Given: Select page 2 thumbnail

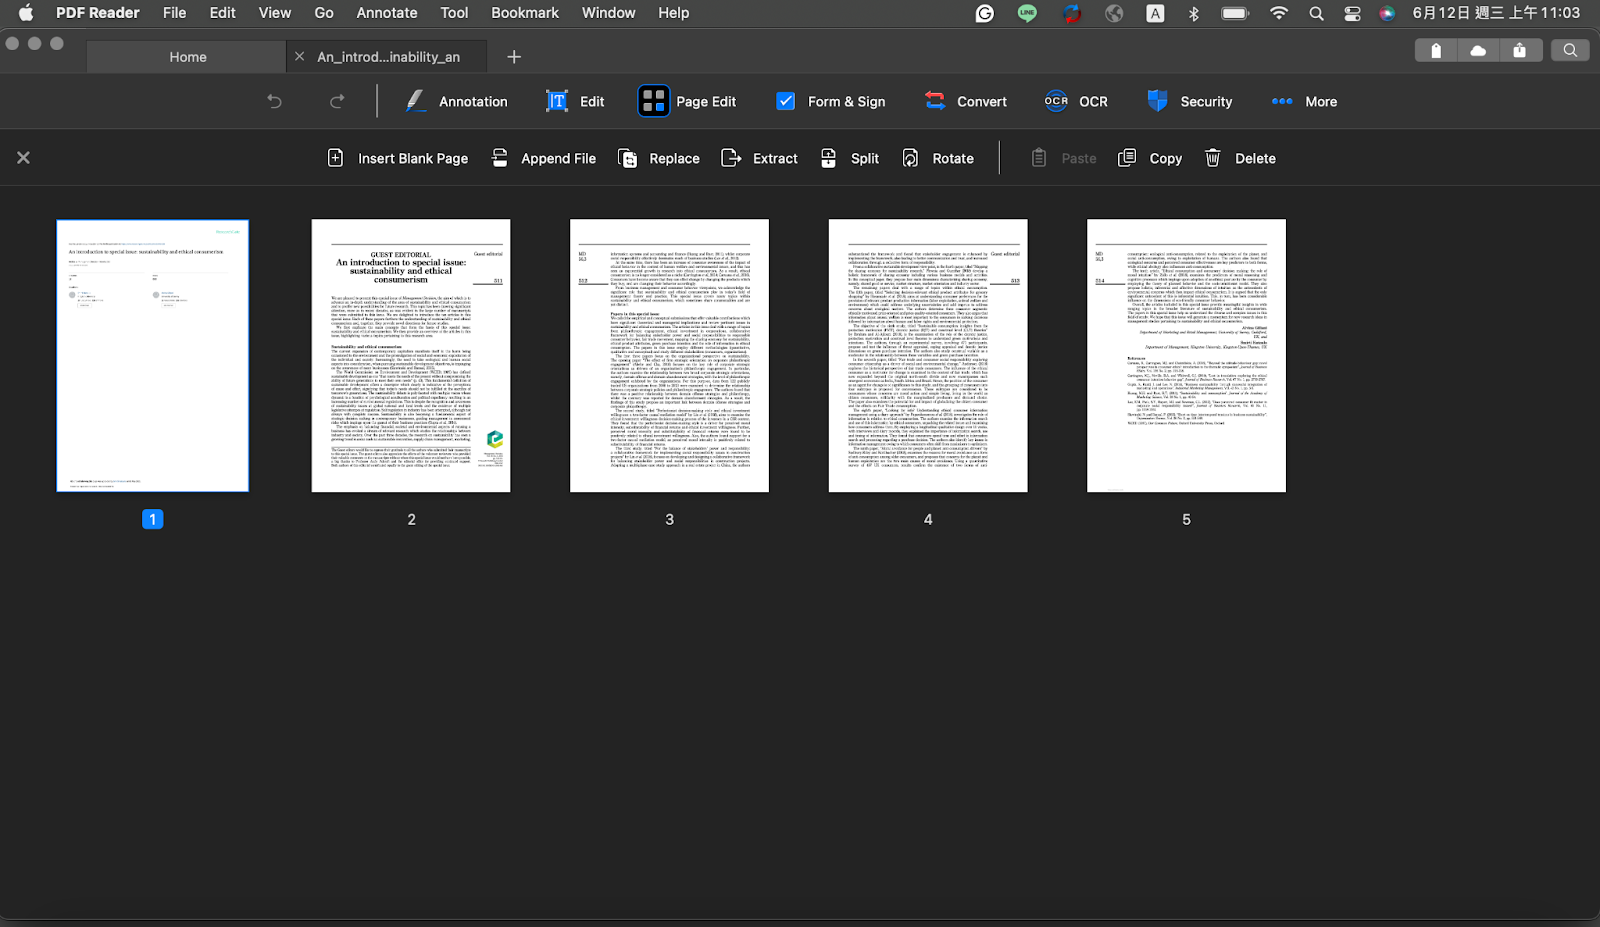Looking at the screenshot, I should tap(411, 356).
